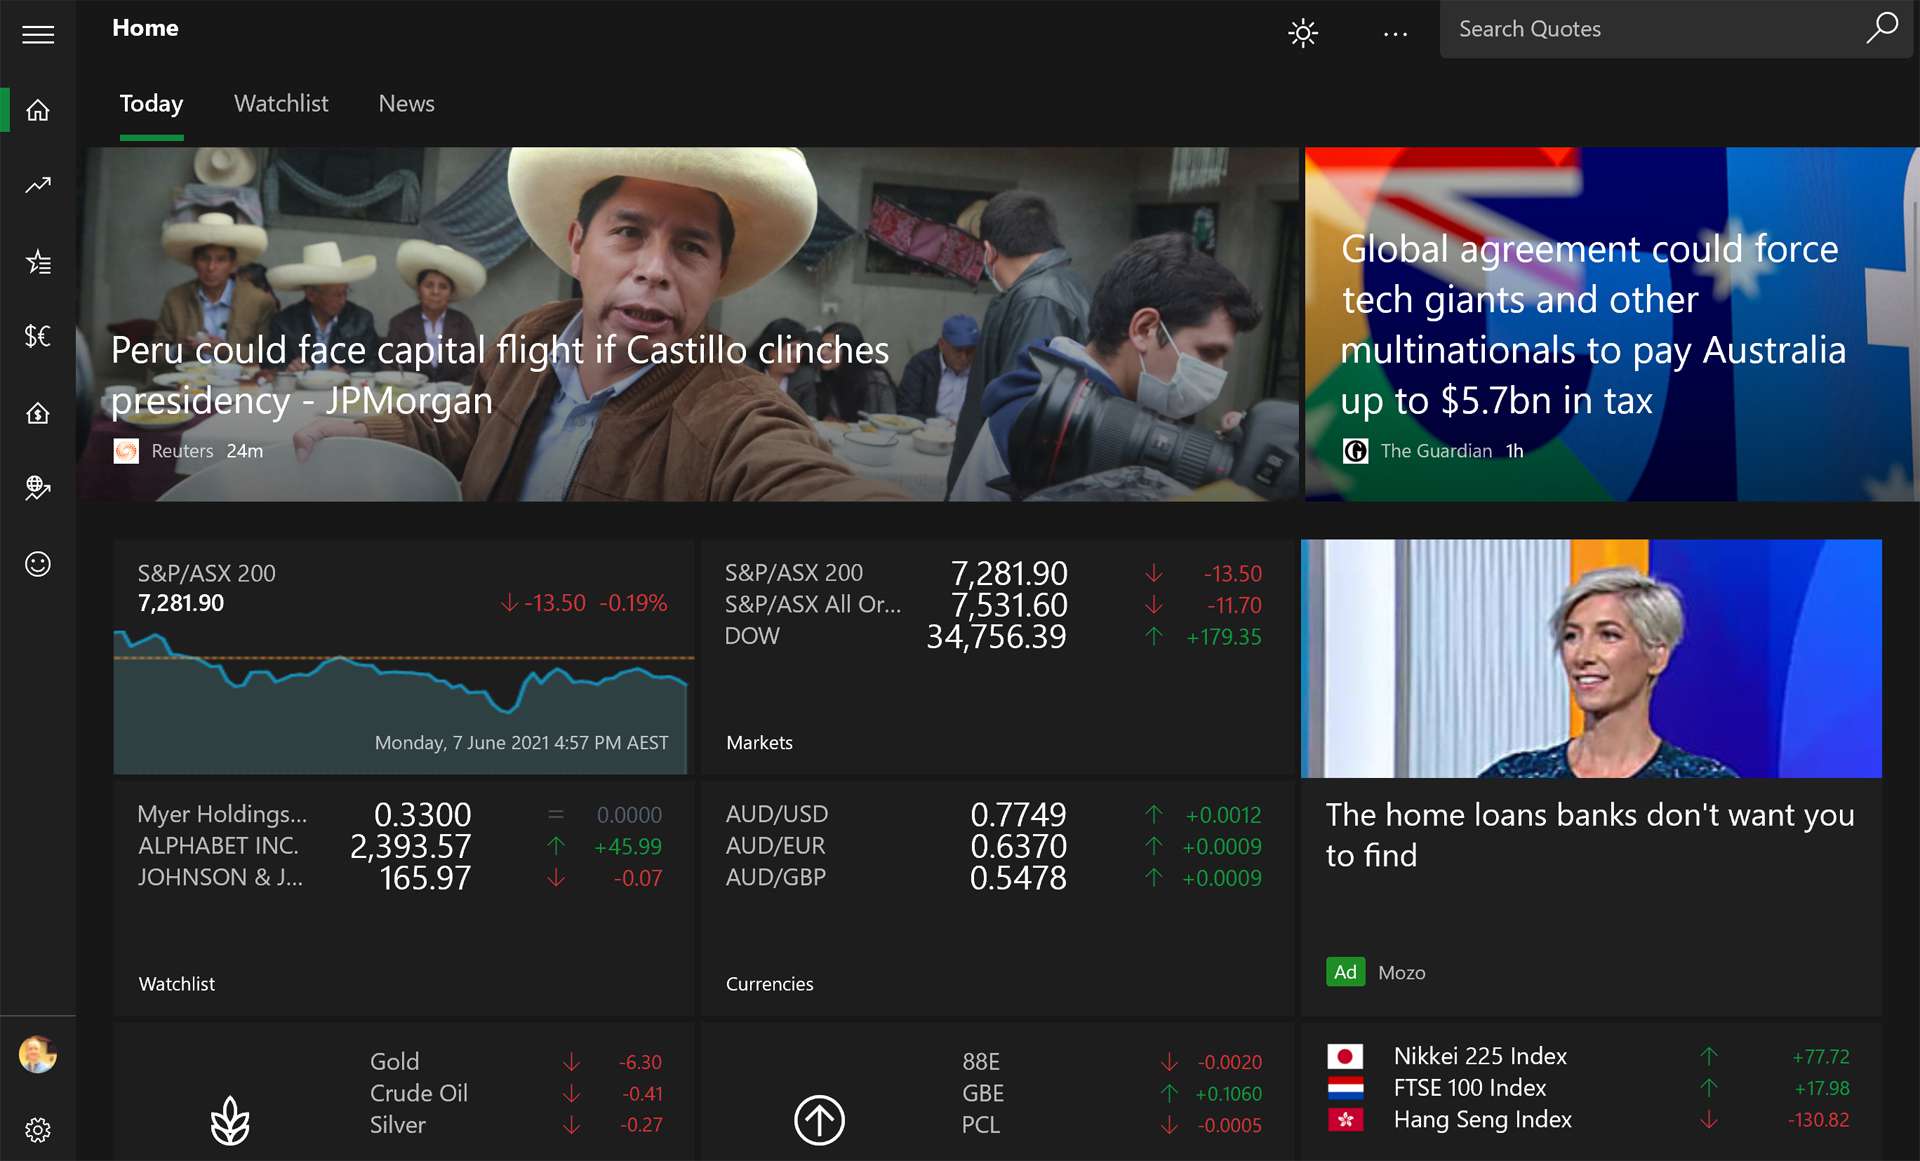Click the movers up-arrow circle icon
Image resolution: width=1920 pixels, height=1161 pixels.
click(820, 1119)
